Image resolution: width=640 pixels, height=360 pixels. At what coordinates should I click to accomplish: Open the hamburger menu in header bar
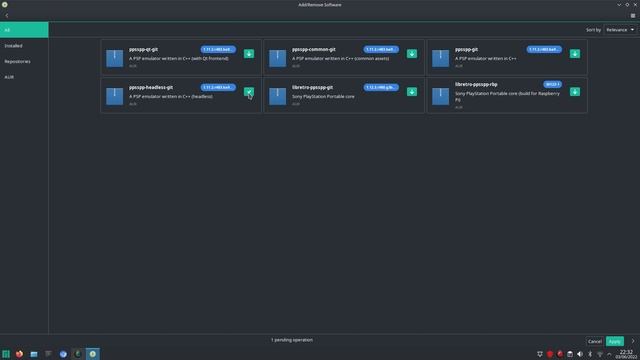point(633,16)
